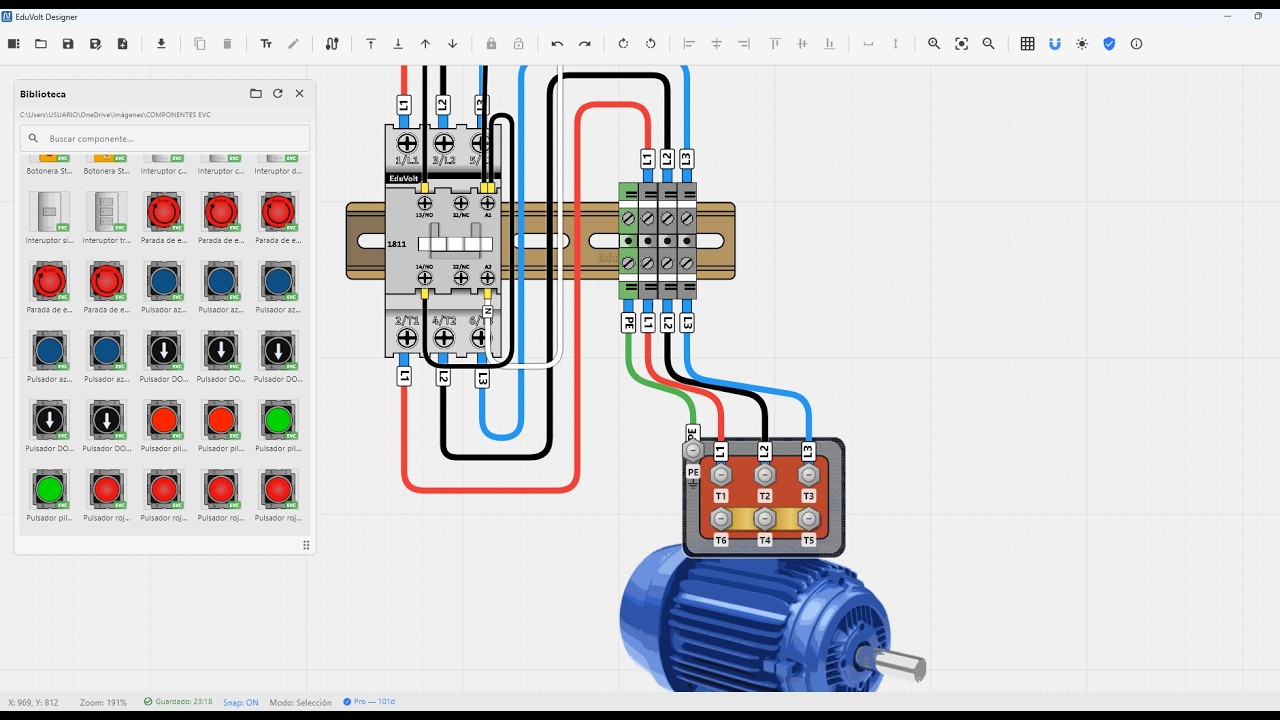Open a project with the folder icon
This screenshot has width=1280, height=720.
[41, 44]
